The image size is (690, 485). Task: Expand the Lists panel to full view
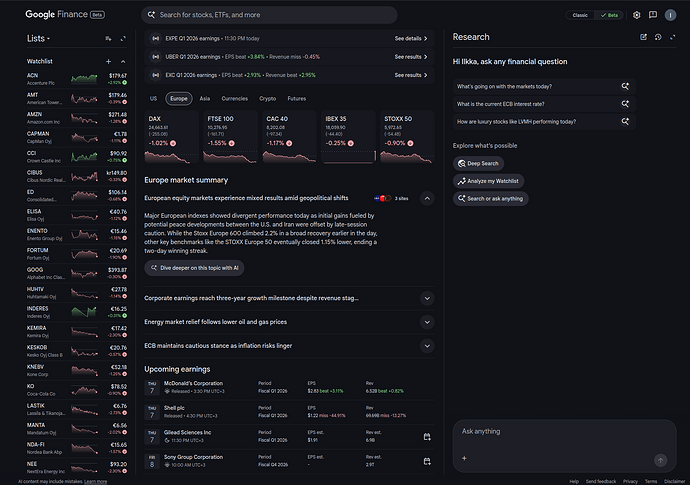pyautogui.click(x=123, y=39)
